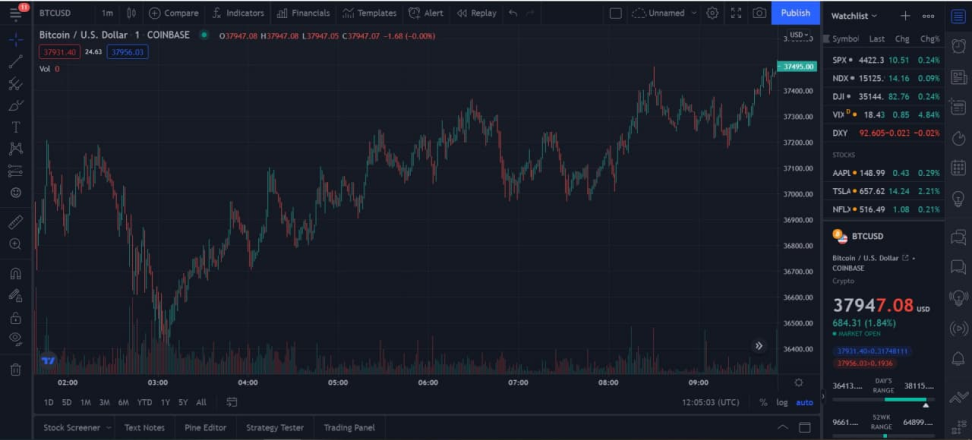Add symbol to watchlist with plus
Screen dimensions: 972x440
(x=905, y=16)
